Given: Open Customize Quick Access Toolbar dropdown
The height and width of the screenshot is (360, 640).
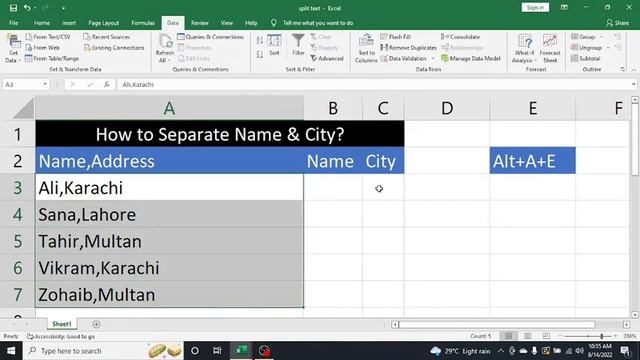Looking at the screenshot, I should [x=63, y=8].
